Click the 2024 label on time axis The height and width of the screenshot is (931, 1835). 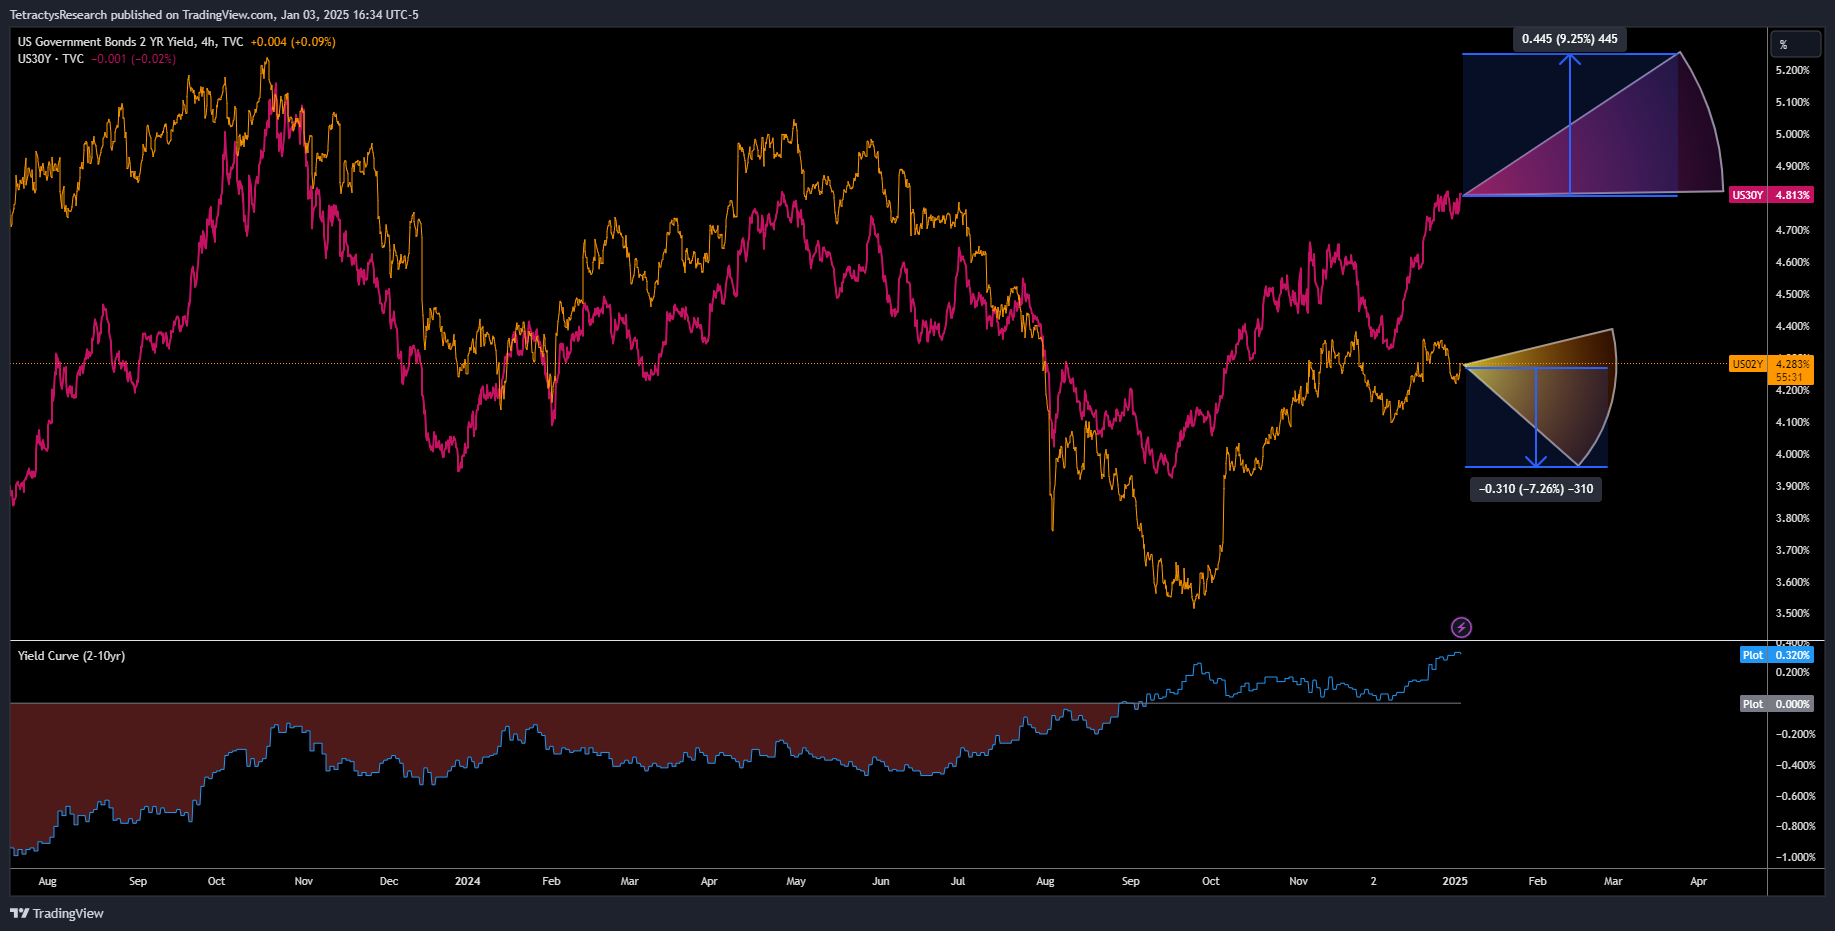coord(467,881)
